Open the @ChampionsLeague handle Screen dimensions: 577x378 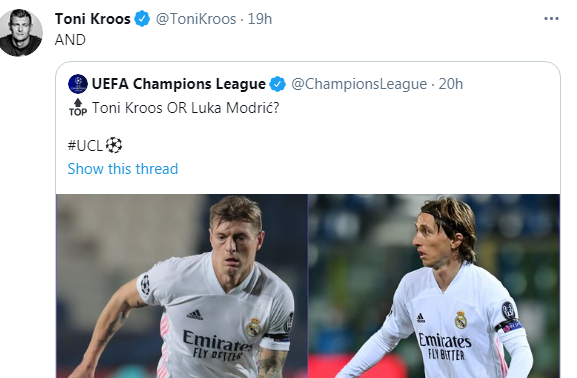click(x=359, y=84)
